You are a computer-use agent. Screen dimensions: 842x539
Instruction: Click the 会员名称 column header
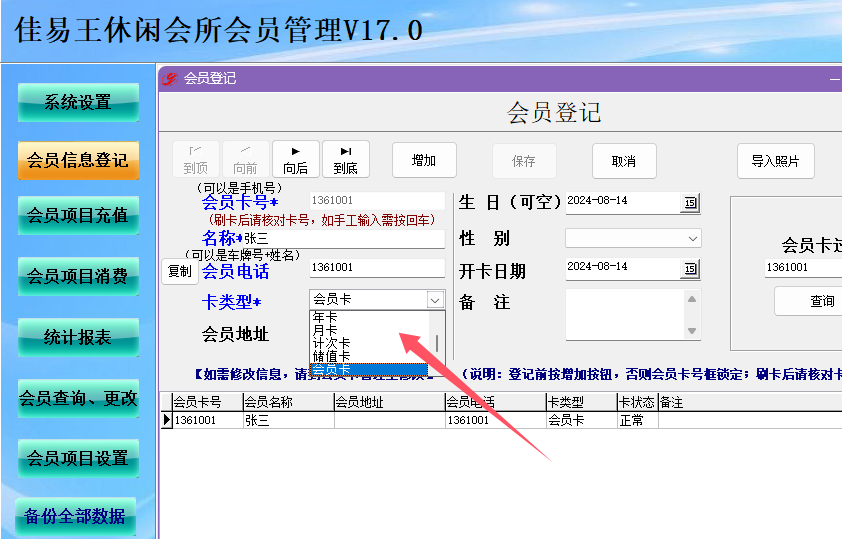(288, 402)
